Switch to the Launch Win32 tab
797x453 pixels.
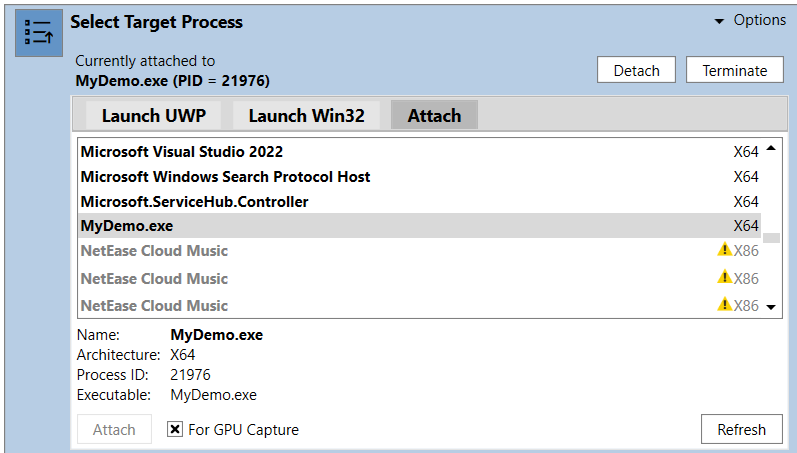point(306,115)
